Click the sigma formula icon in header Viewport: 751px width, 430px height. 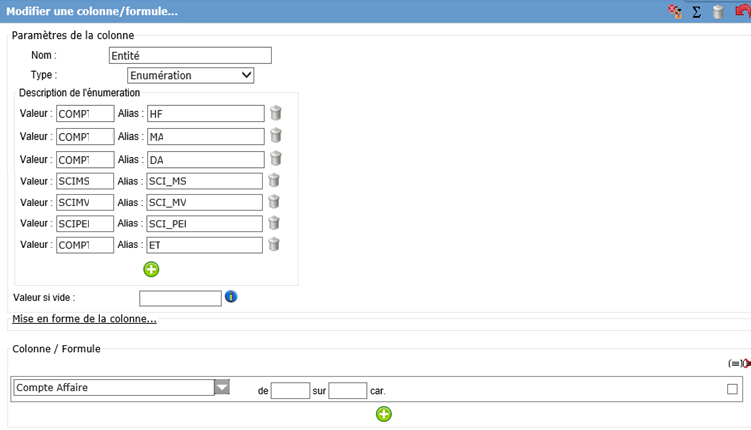tap(696, 12)
